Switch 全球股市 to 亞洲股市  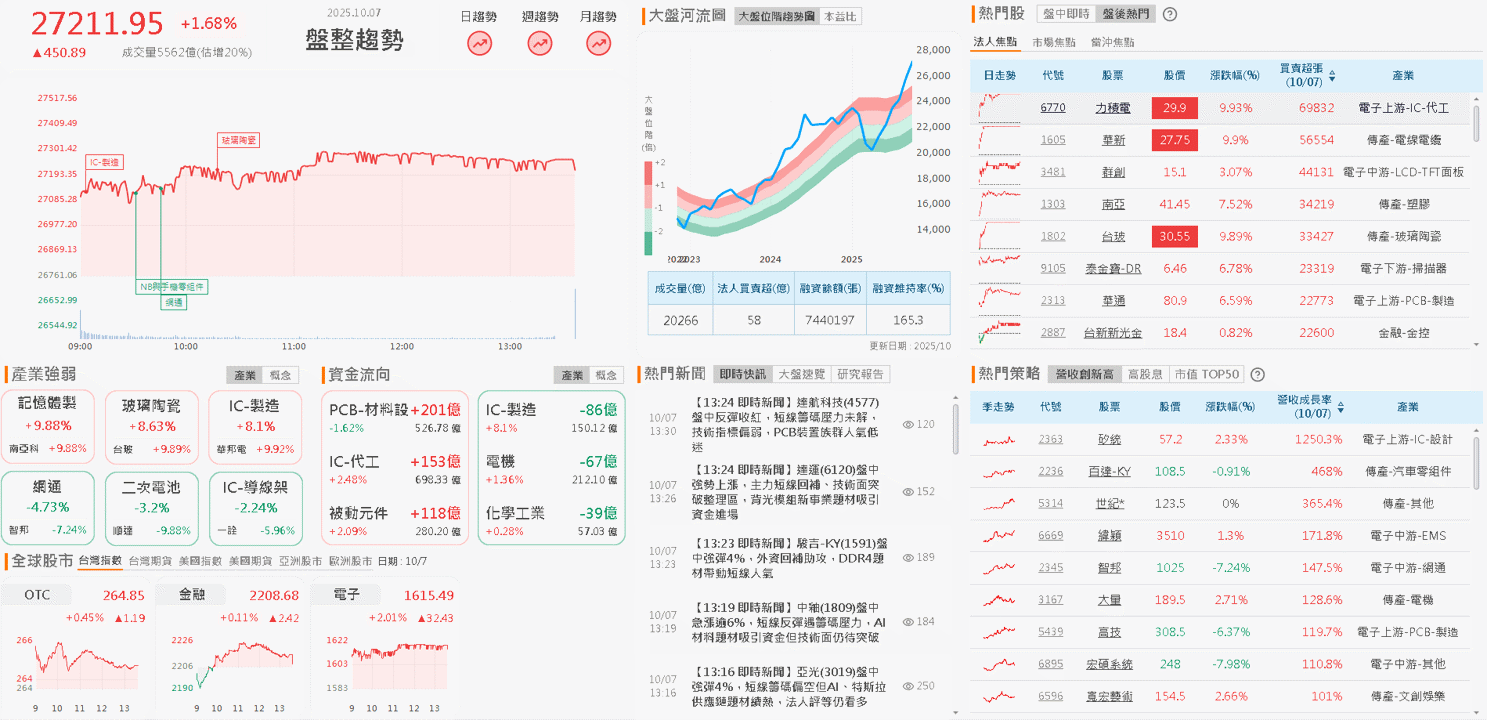300,562
